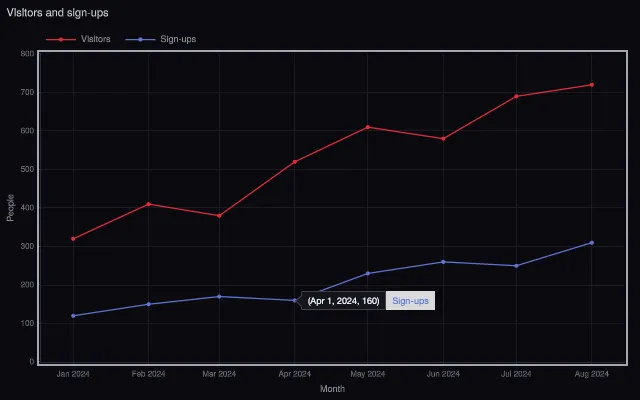
Task: Select the Visitors point for Jun 2024
Action: point(443,139)
